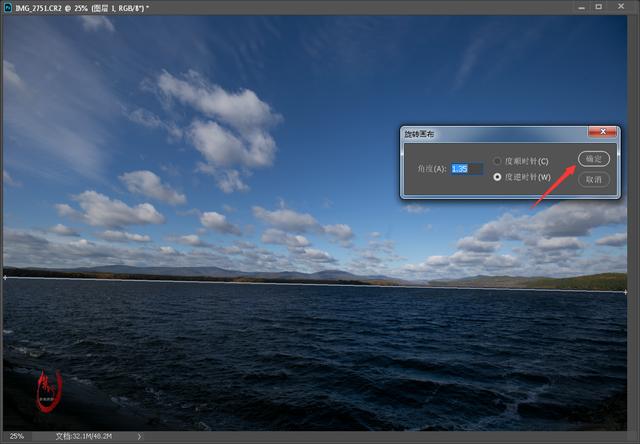Click 取消 to cancel the rotation
This screenshot has width=640, height=444.
(593, 179)
